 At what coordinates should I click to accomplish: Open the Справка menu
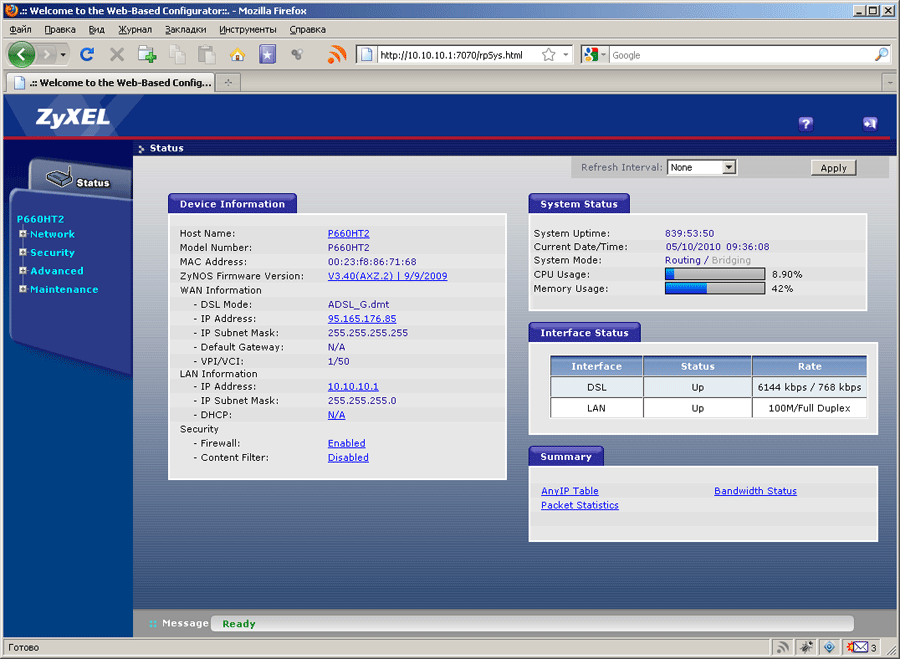307,29
